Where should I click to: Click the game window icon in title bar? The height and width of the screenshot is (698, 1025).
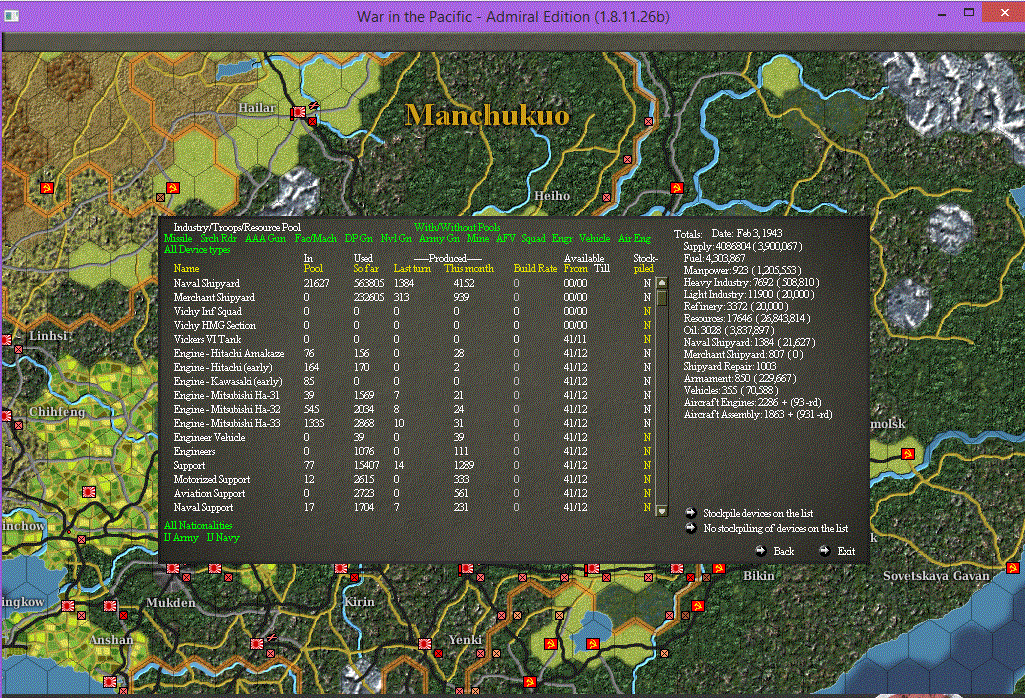(12, 16)
